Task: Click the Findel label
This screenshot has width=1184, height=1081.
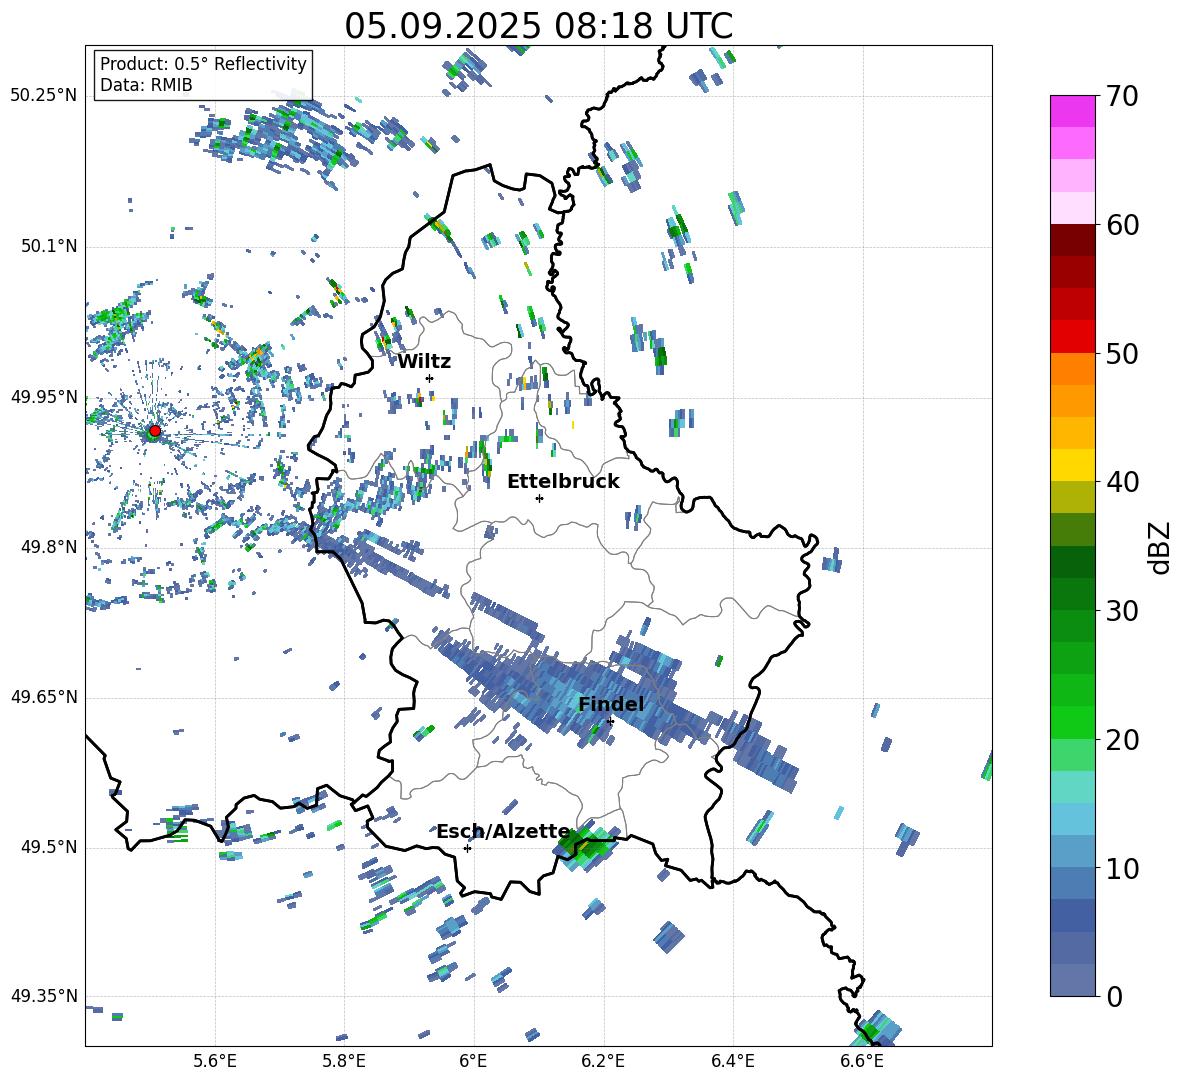Action: [x=611, y=704]
